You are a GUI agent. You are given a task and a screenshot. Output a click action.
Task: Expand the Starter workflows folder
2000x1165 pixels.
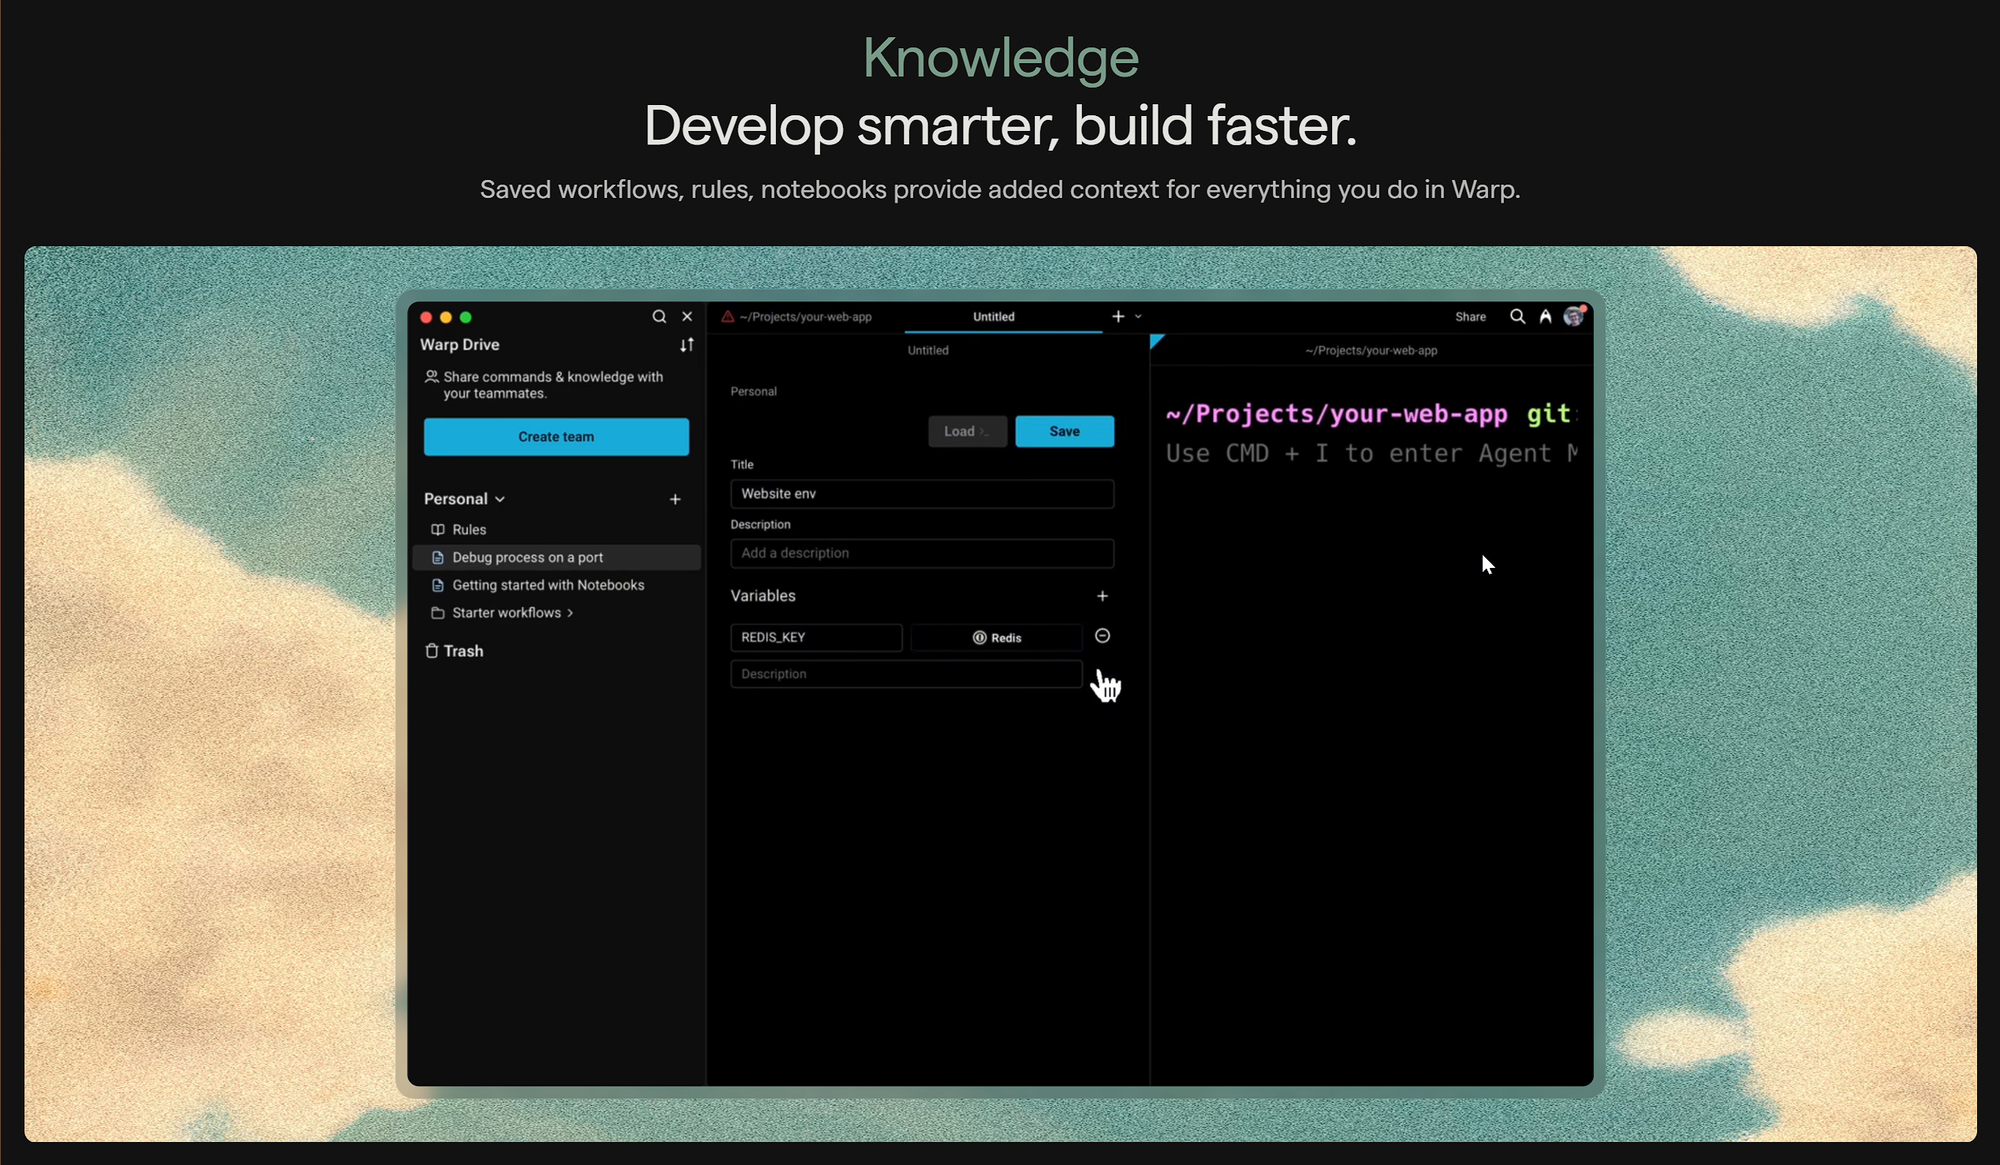(x=556, y=613)
